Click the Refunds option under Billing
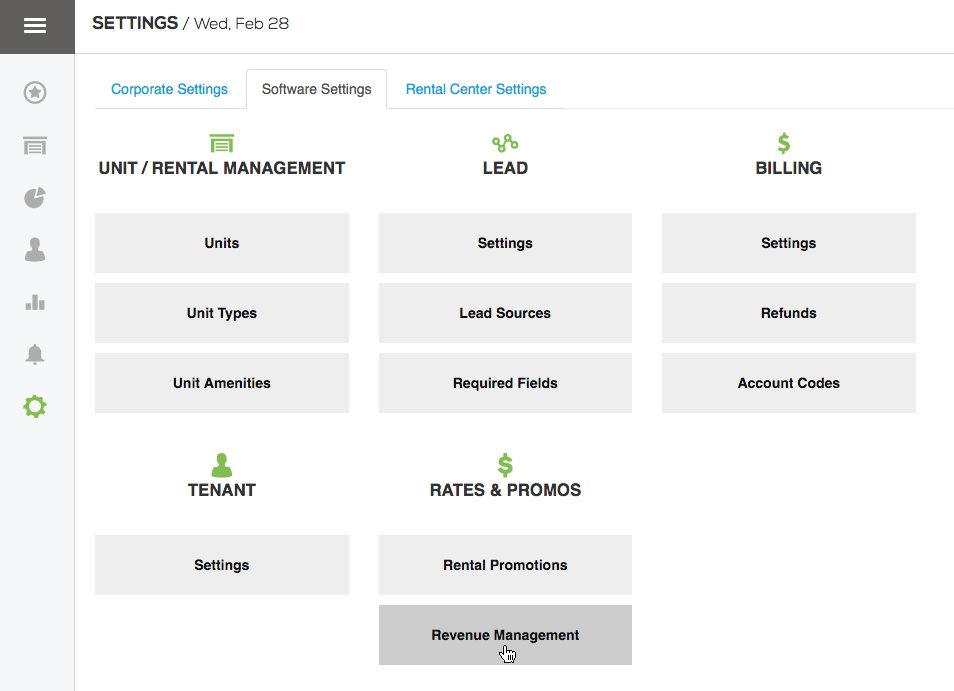 pos(788,313)
